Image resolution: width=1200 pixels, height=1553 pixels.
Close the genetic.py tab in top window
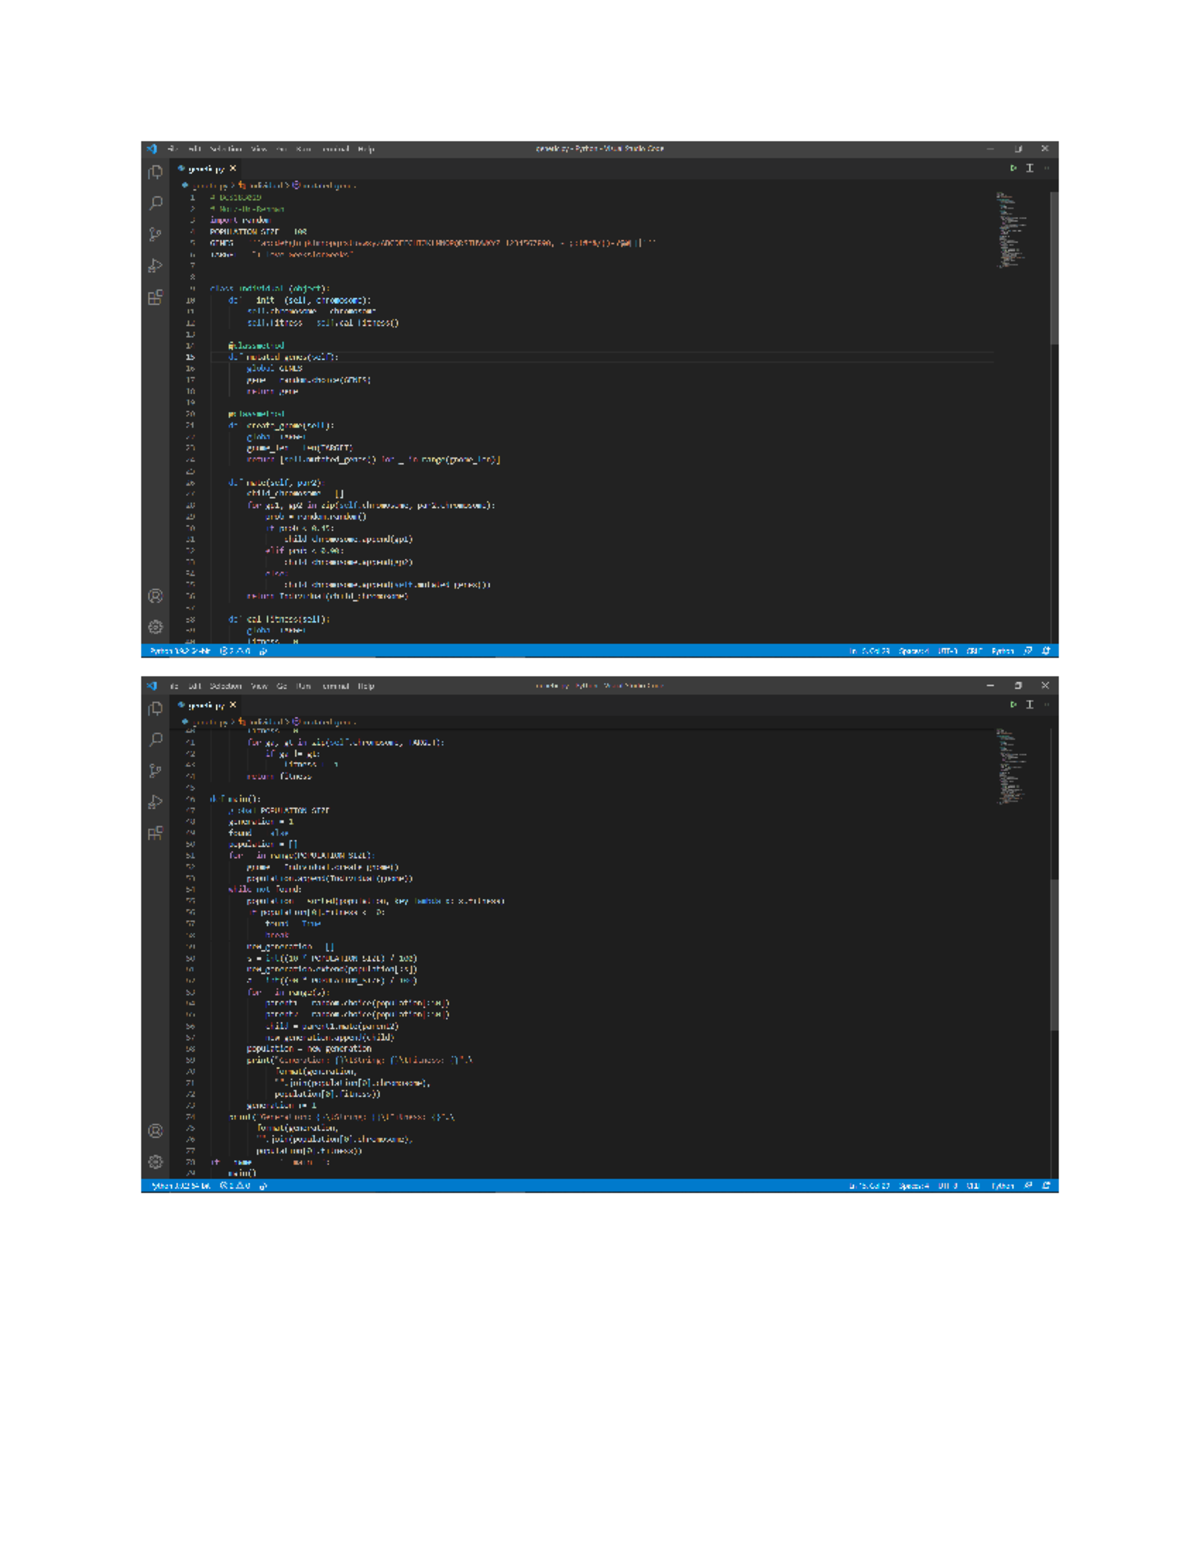point(233,169)
